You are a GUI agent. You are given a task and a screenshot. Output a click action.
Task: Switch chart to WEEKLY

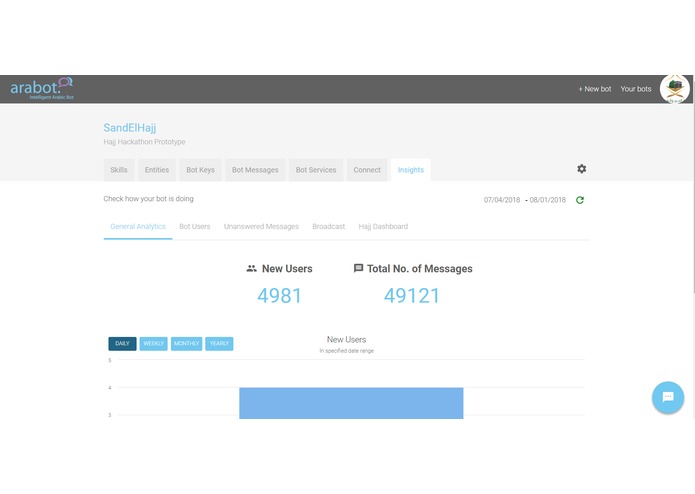coord(153,344)
